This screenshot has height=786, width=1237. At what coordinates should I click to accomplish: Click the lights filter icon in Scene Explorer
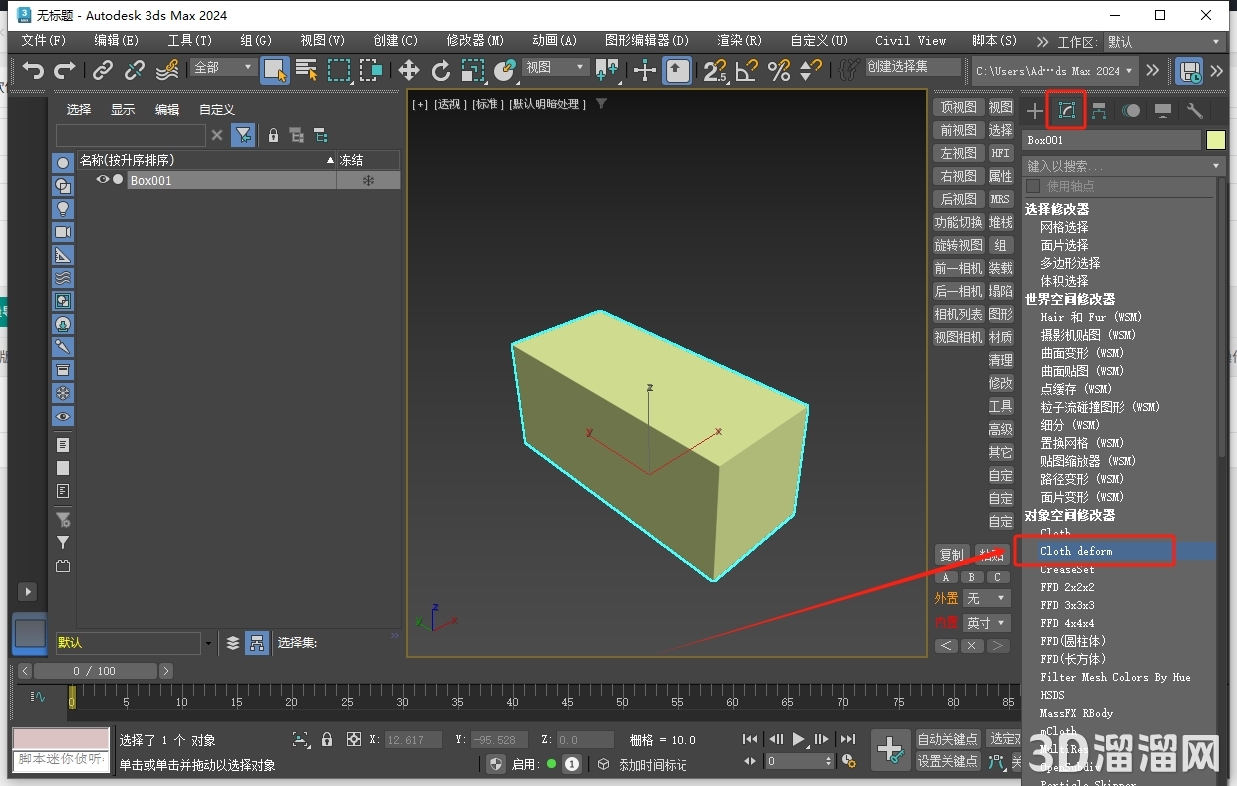[63, 209]
